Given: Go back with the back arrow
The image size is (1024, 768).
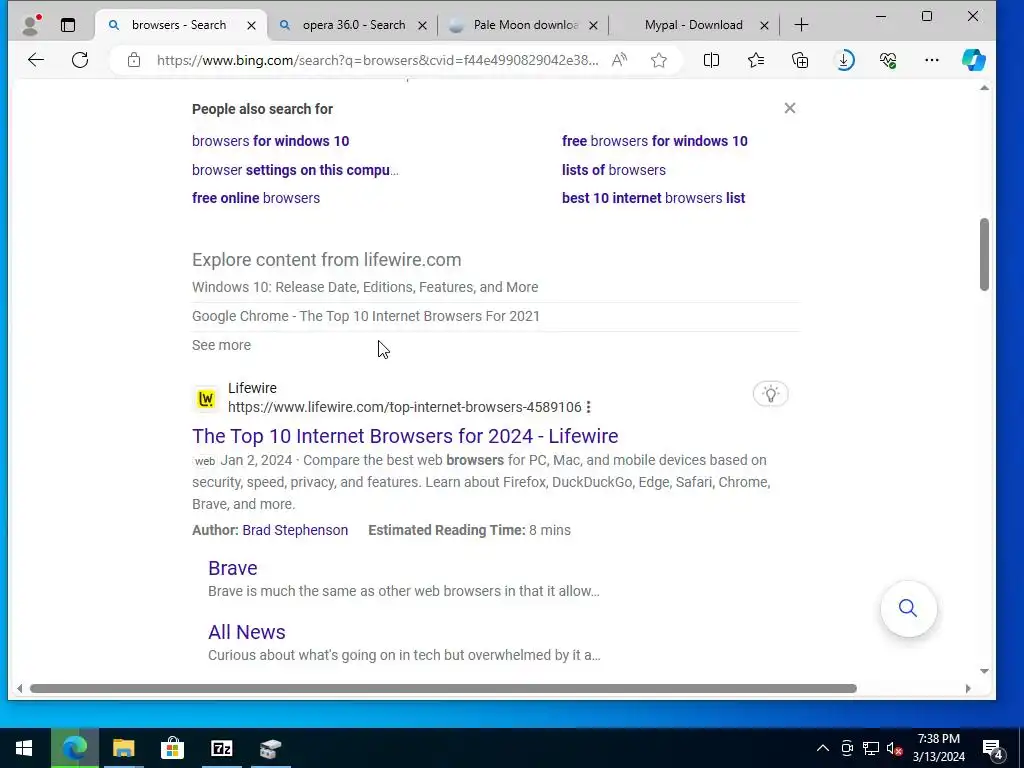Looking at the screenshot, I should 36,60.
